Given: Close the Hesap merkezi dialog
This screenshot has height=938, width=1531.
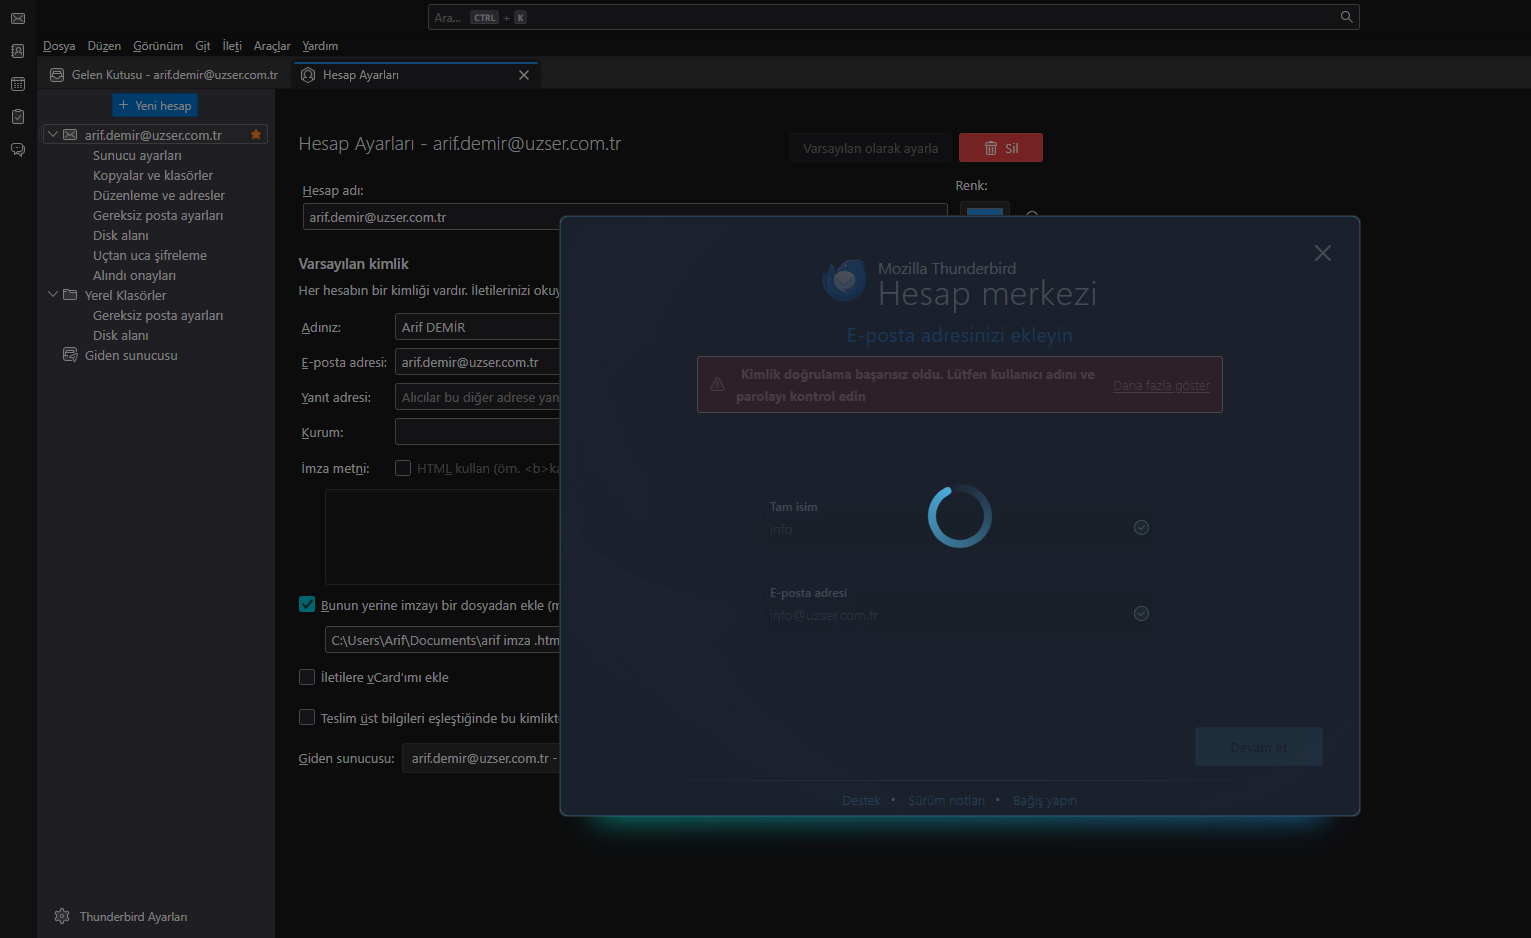Looking at the screenshot, I should tap(1323, 253).
